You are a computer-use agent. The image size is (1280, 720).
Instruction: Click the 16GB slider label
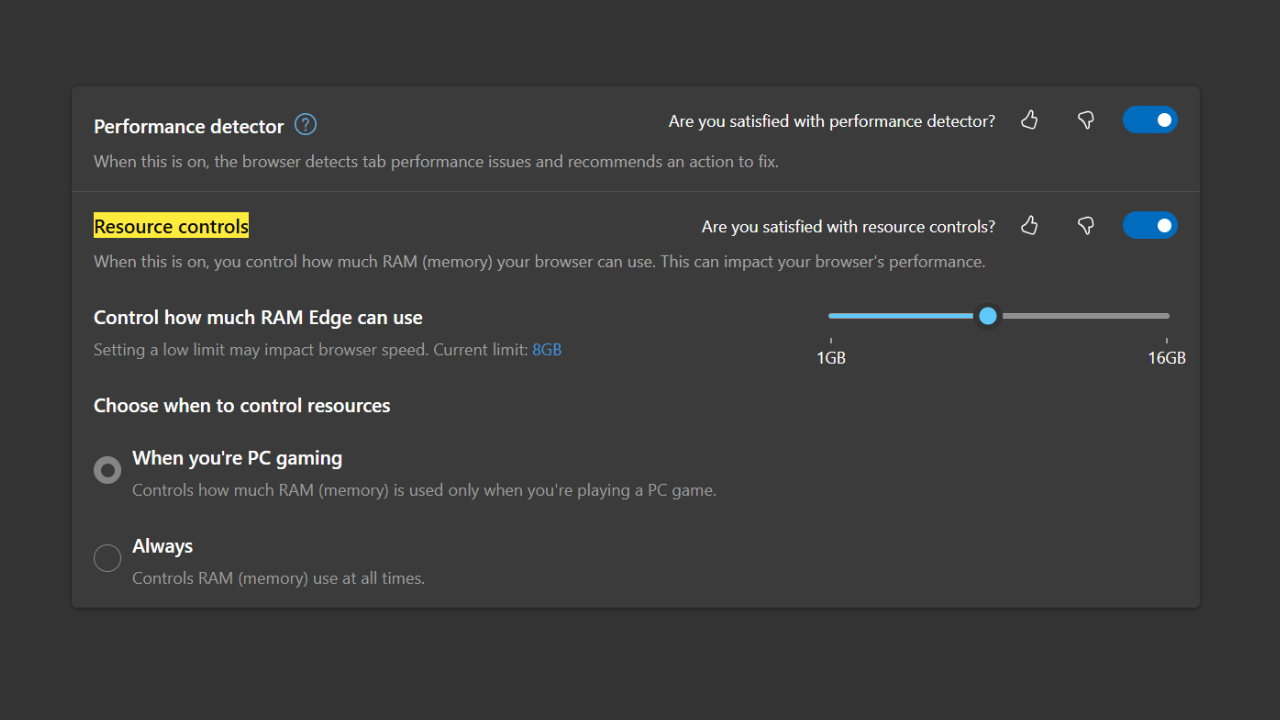[1166, 357]
